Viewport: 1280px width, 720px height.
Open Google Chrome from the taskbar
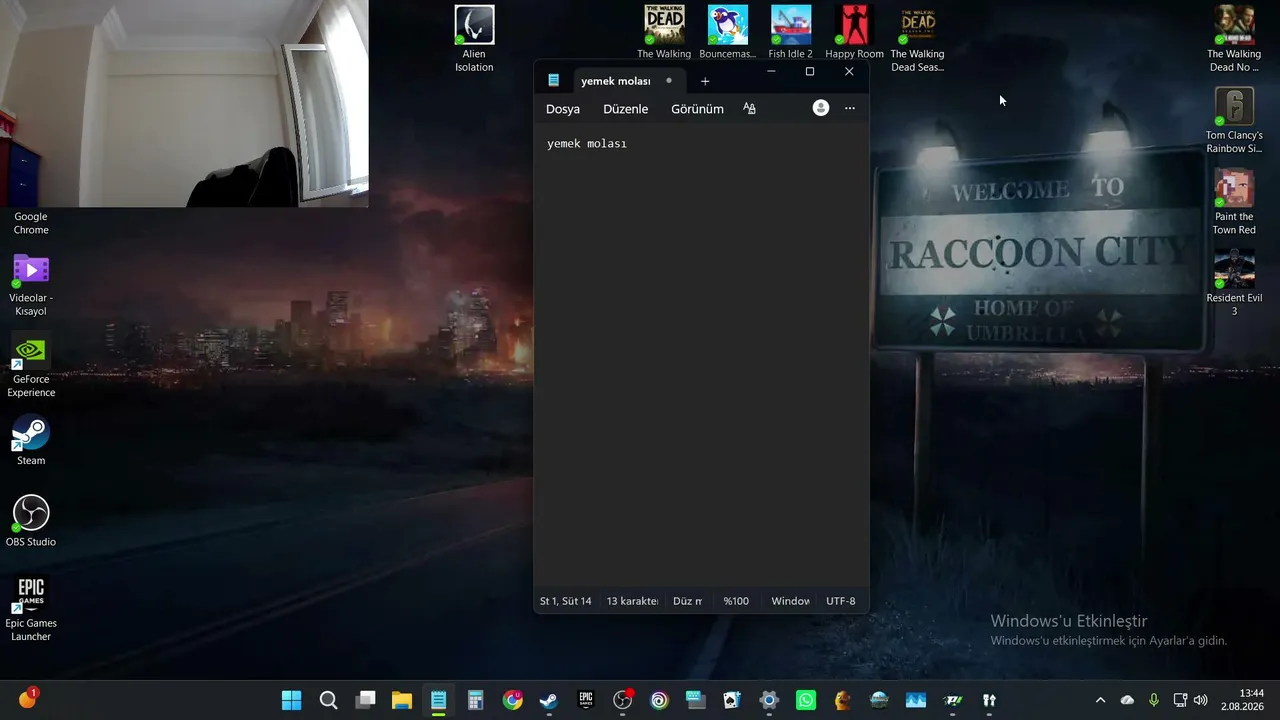(512, 700)
